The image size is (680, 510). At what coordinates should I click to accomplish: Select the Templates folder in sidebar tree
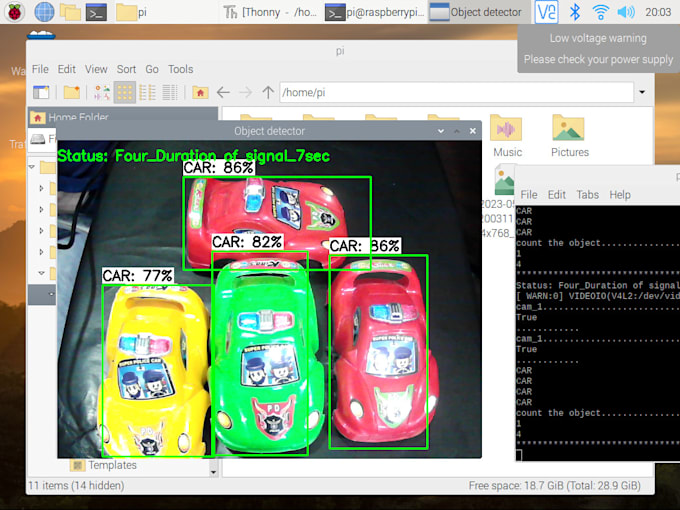(103, 465)
